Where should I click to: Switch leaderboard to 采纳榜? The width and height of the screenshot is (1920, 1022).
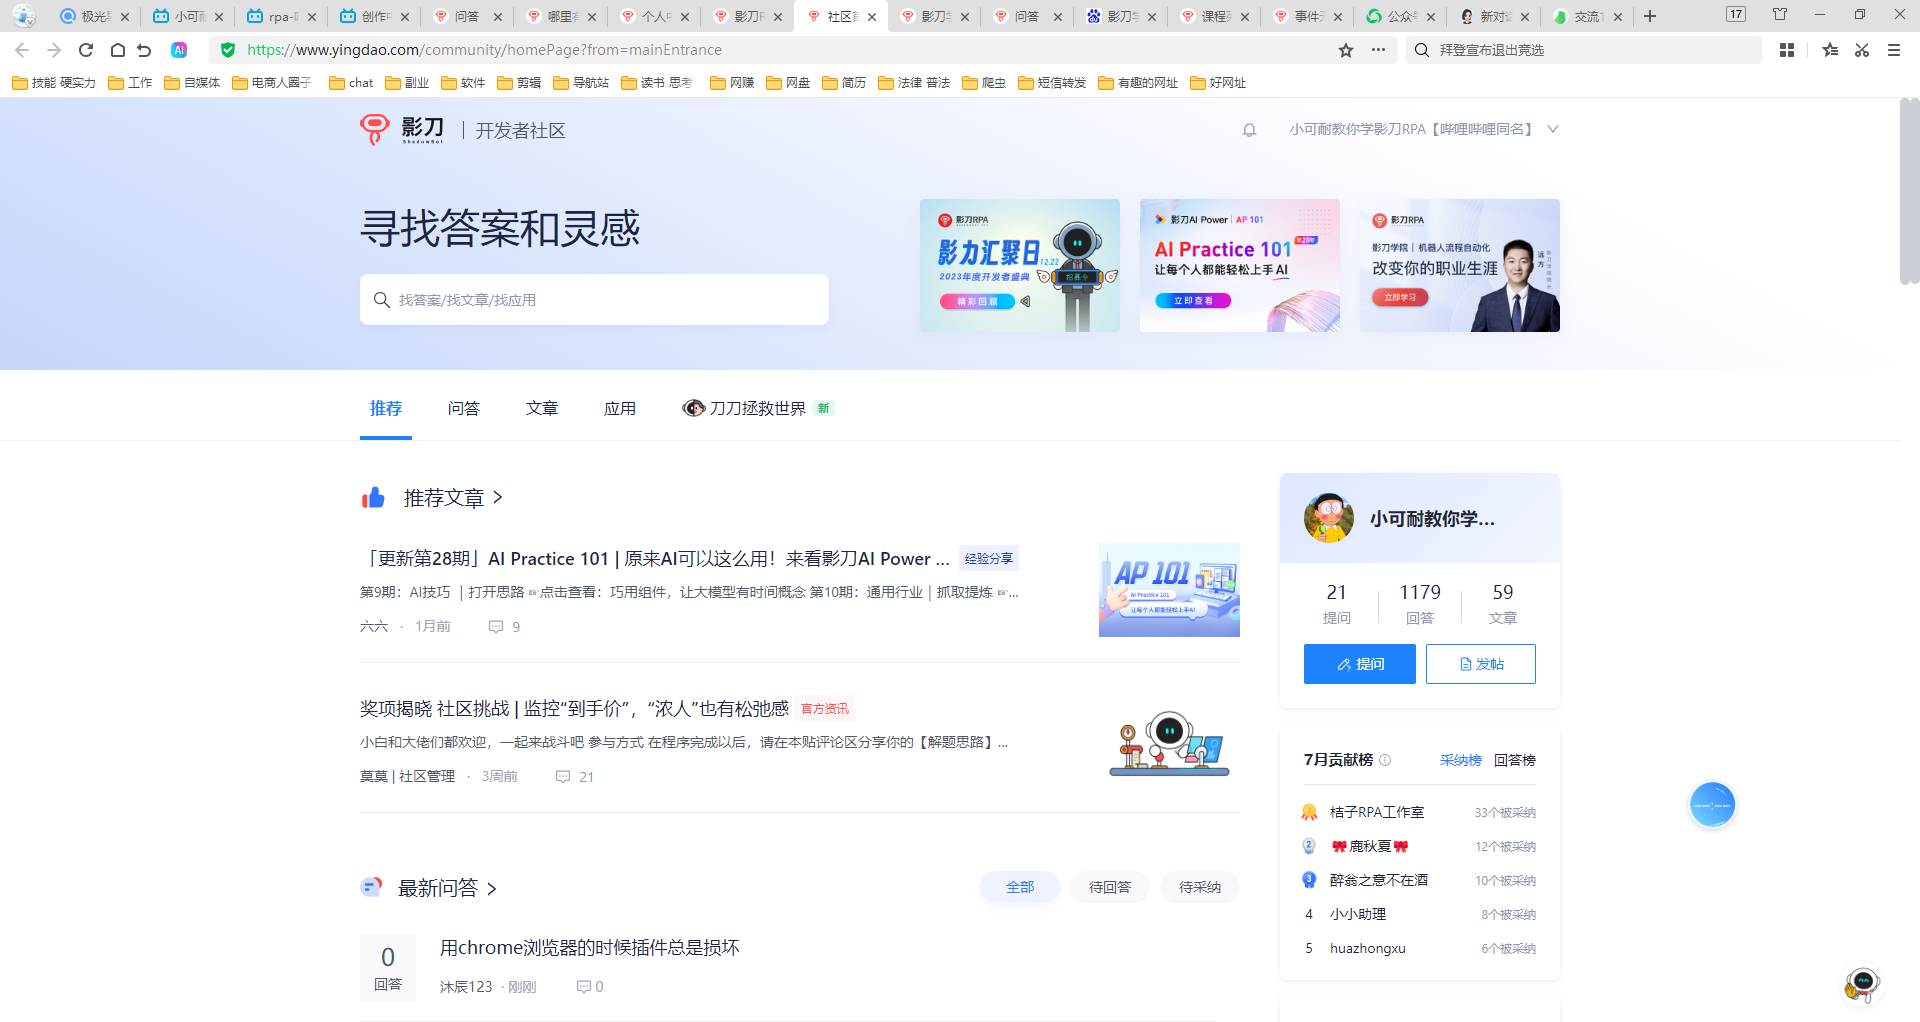coord(1460,760)
